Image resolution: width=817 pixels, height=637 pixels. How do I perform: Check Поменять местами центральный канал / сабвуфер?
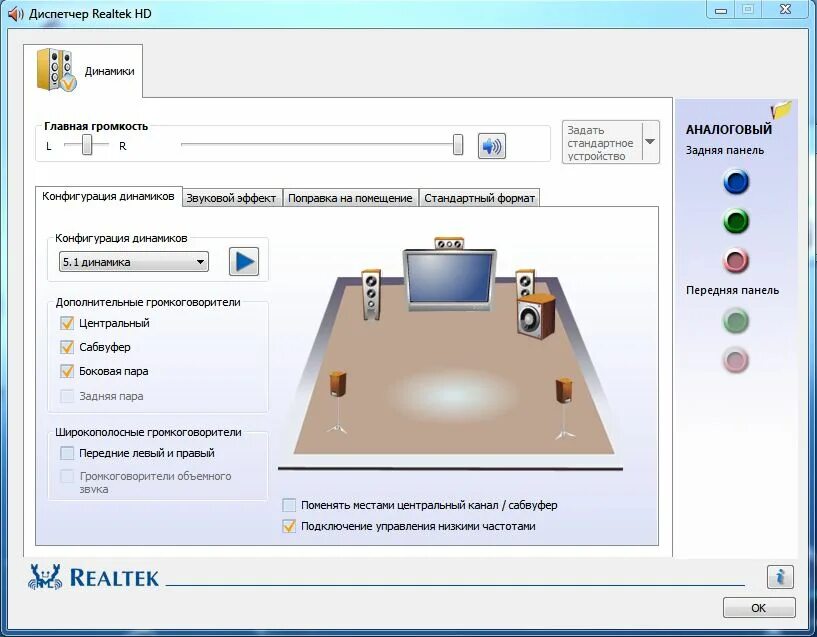289,505
